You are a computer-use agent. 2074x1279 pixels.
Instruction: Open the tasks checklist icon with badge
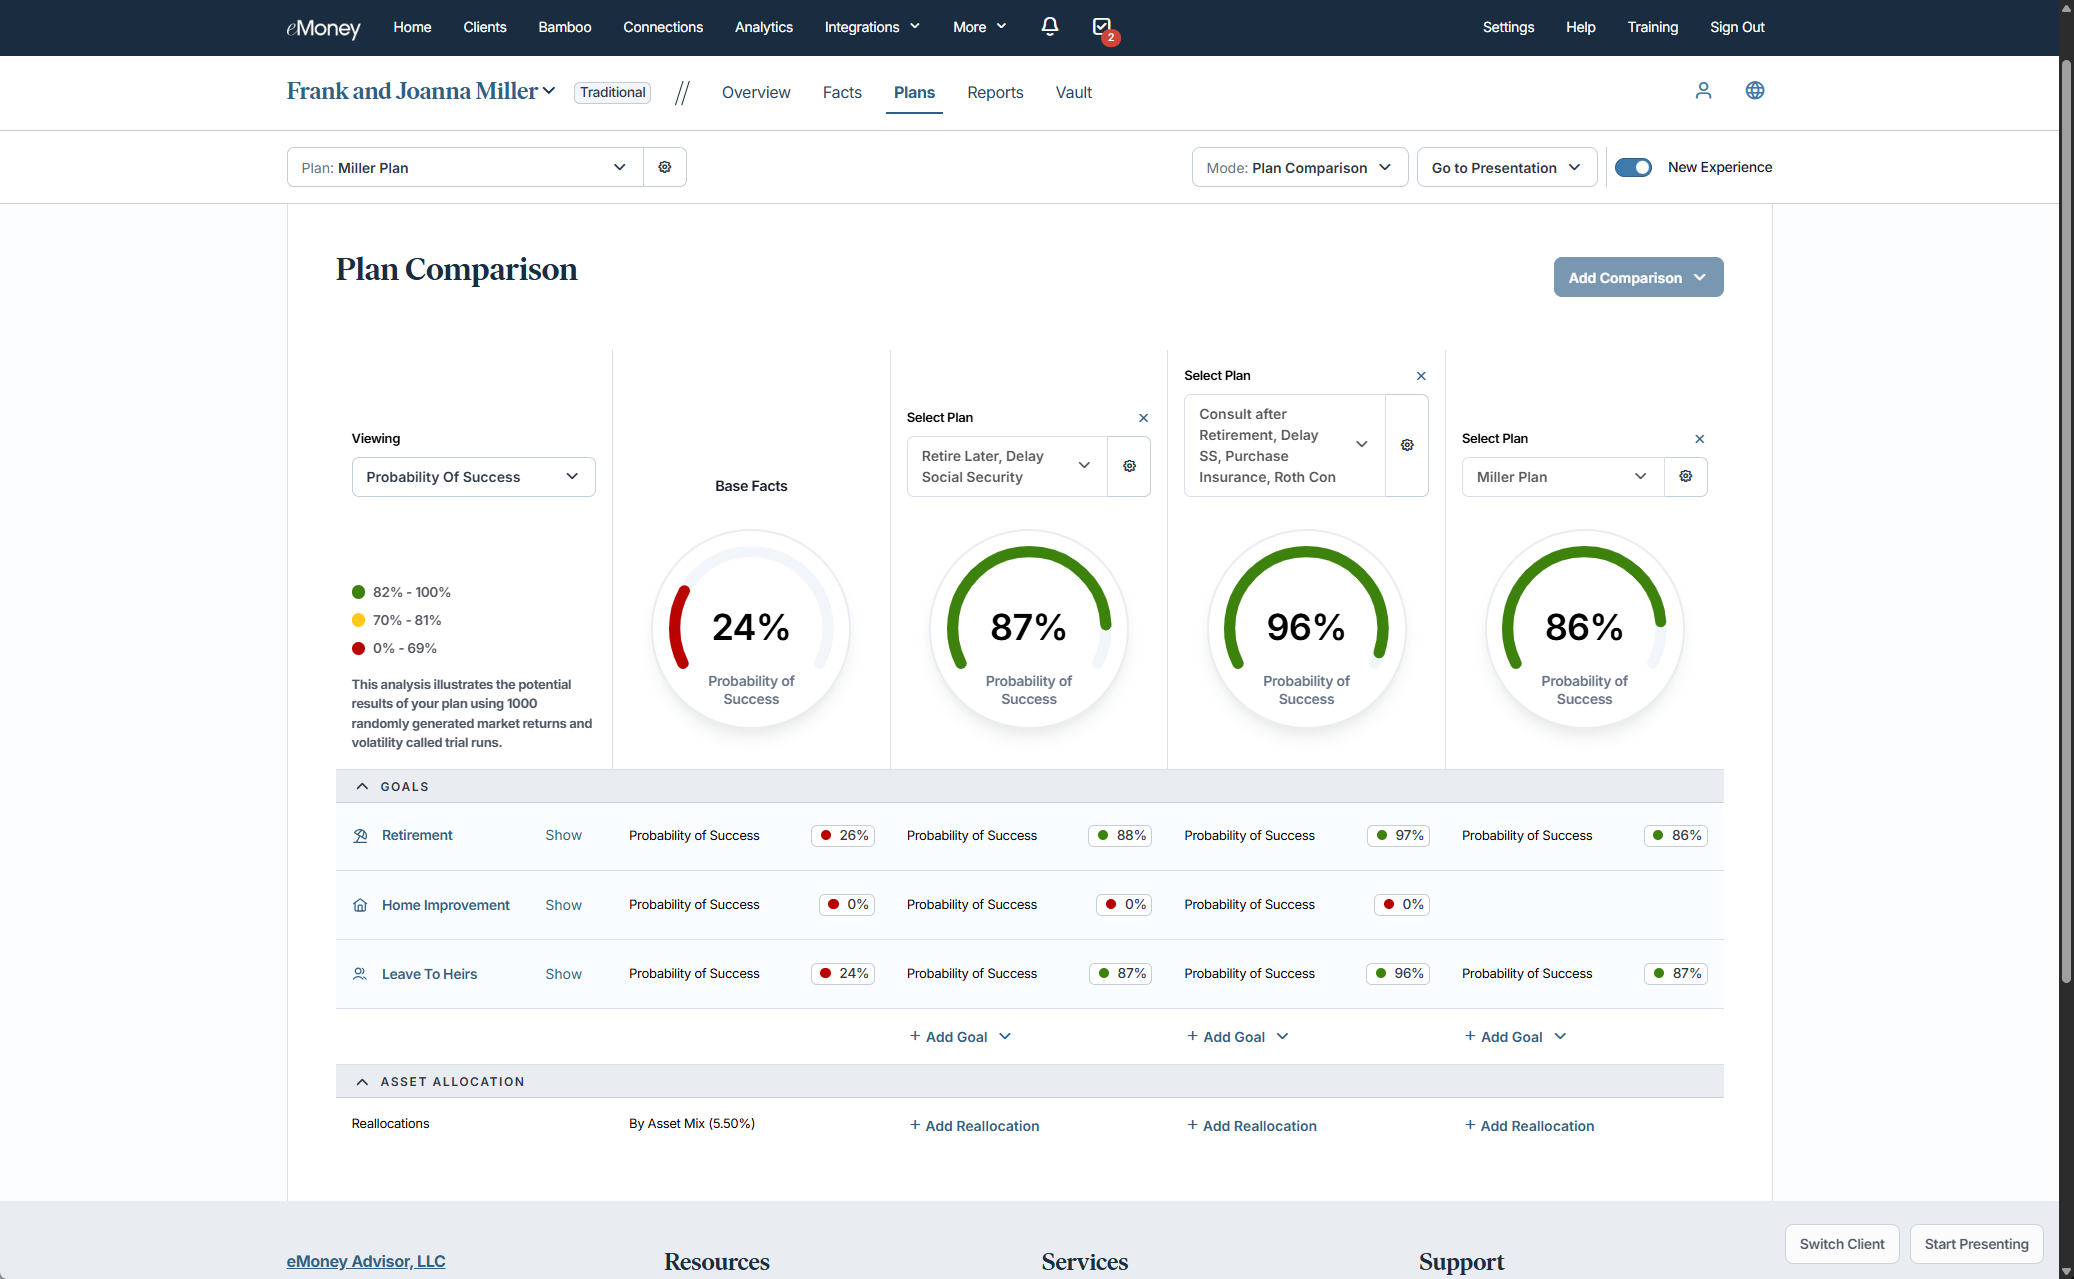click(x=1102, y=27)
